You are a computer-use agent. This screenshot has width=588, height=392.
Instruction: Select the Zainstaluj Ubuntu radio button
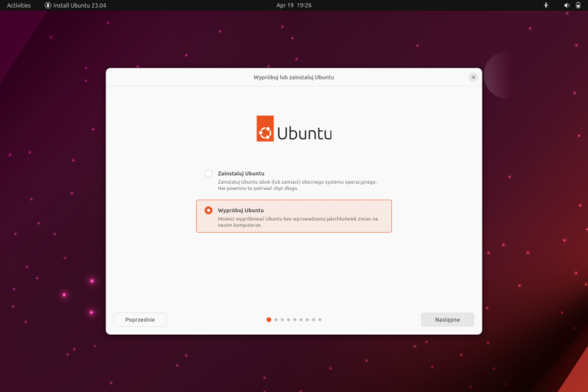click(x=208, y=173)
